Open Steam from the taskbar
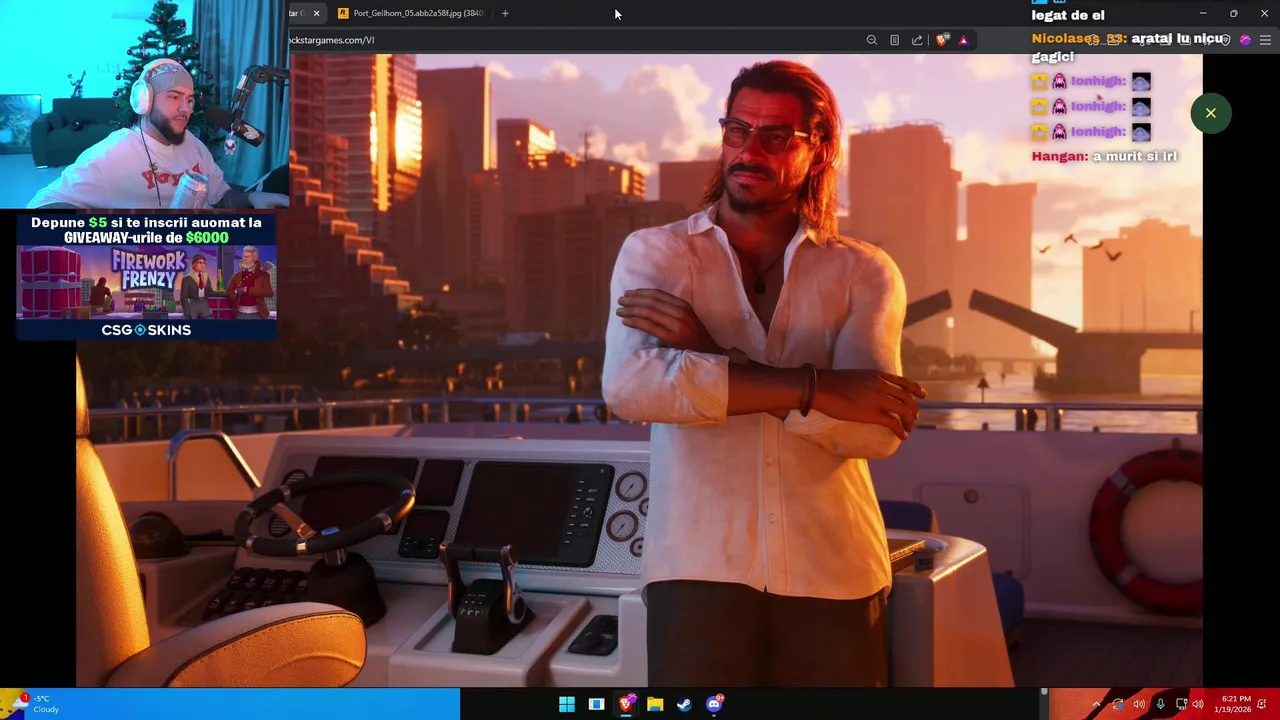 [x=684, y=704]
